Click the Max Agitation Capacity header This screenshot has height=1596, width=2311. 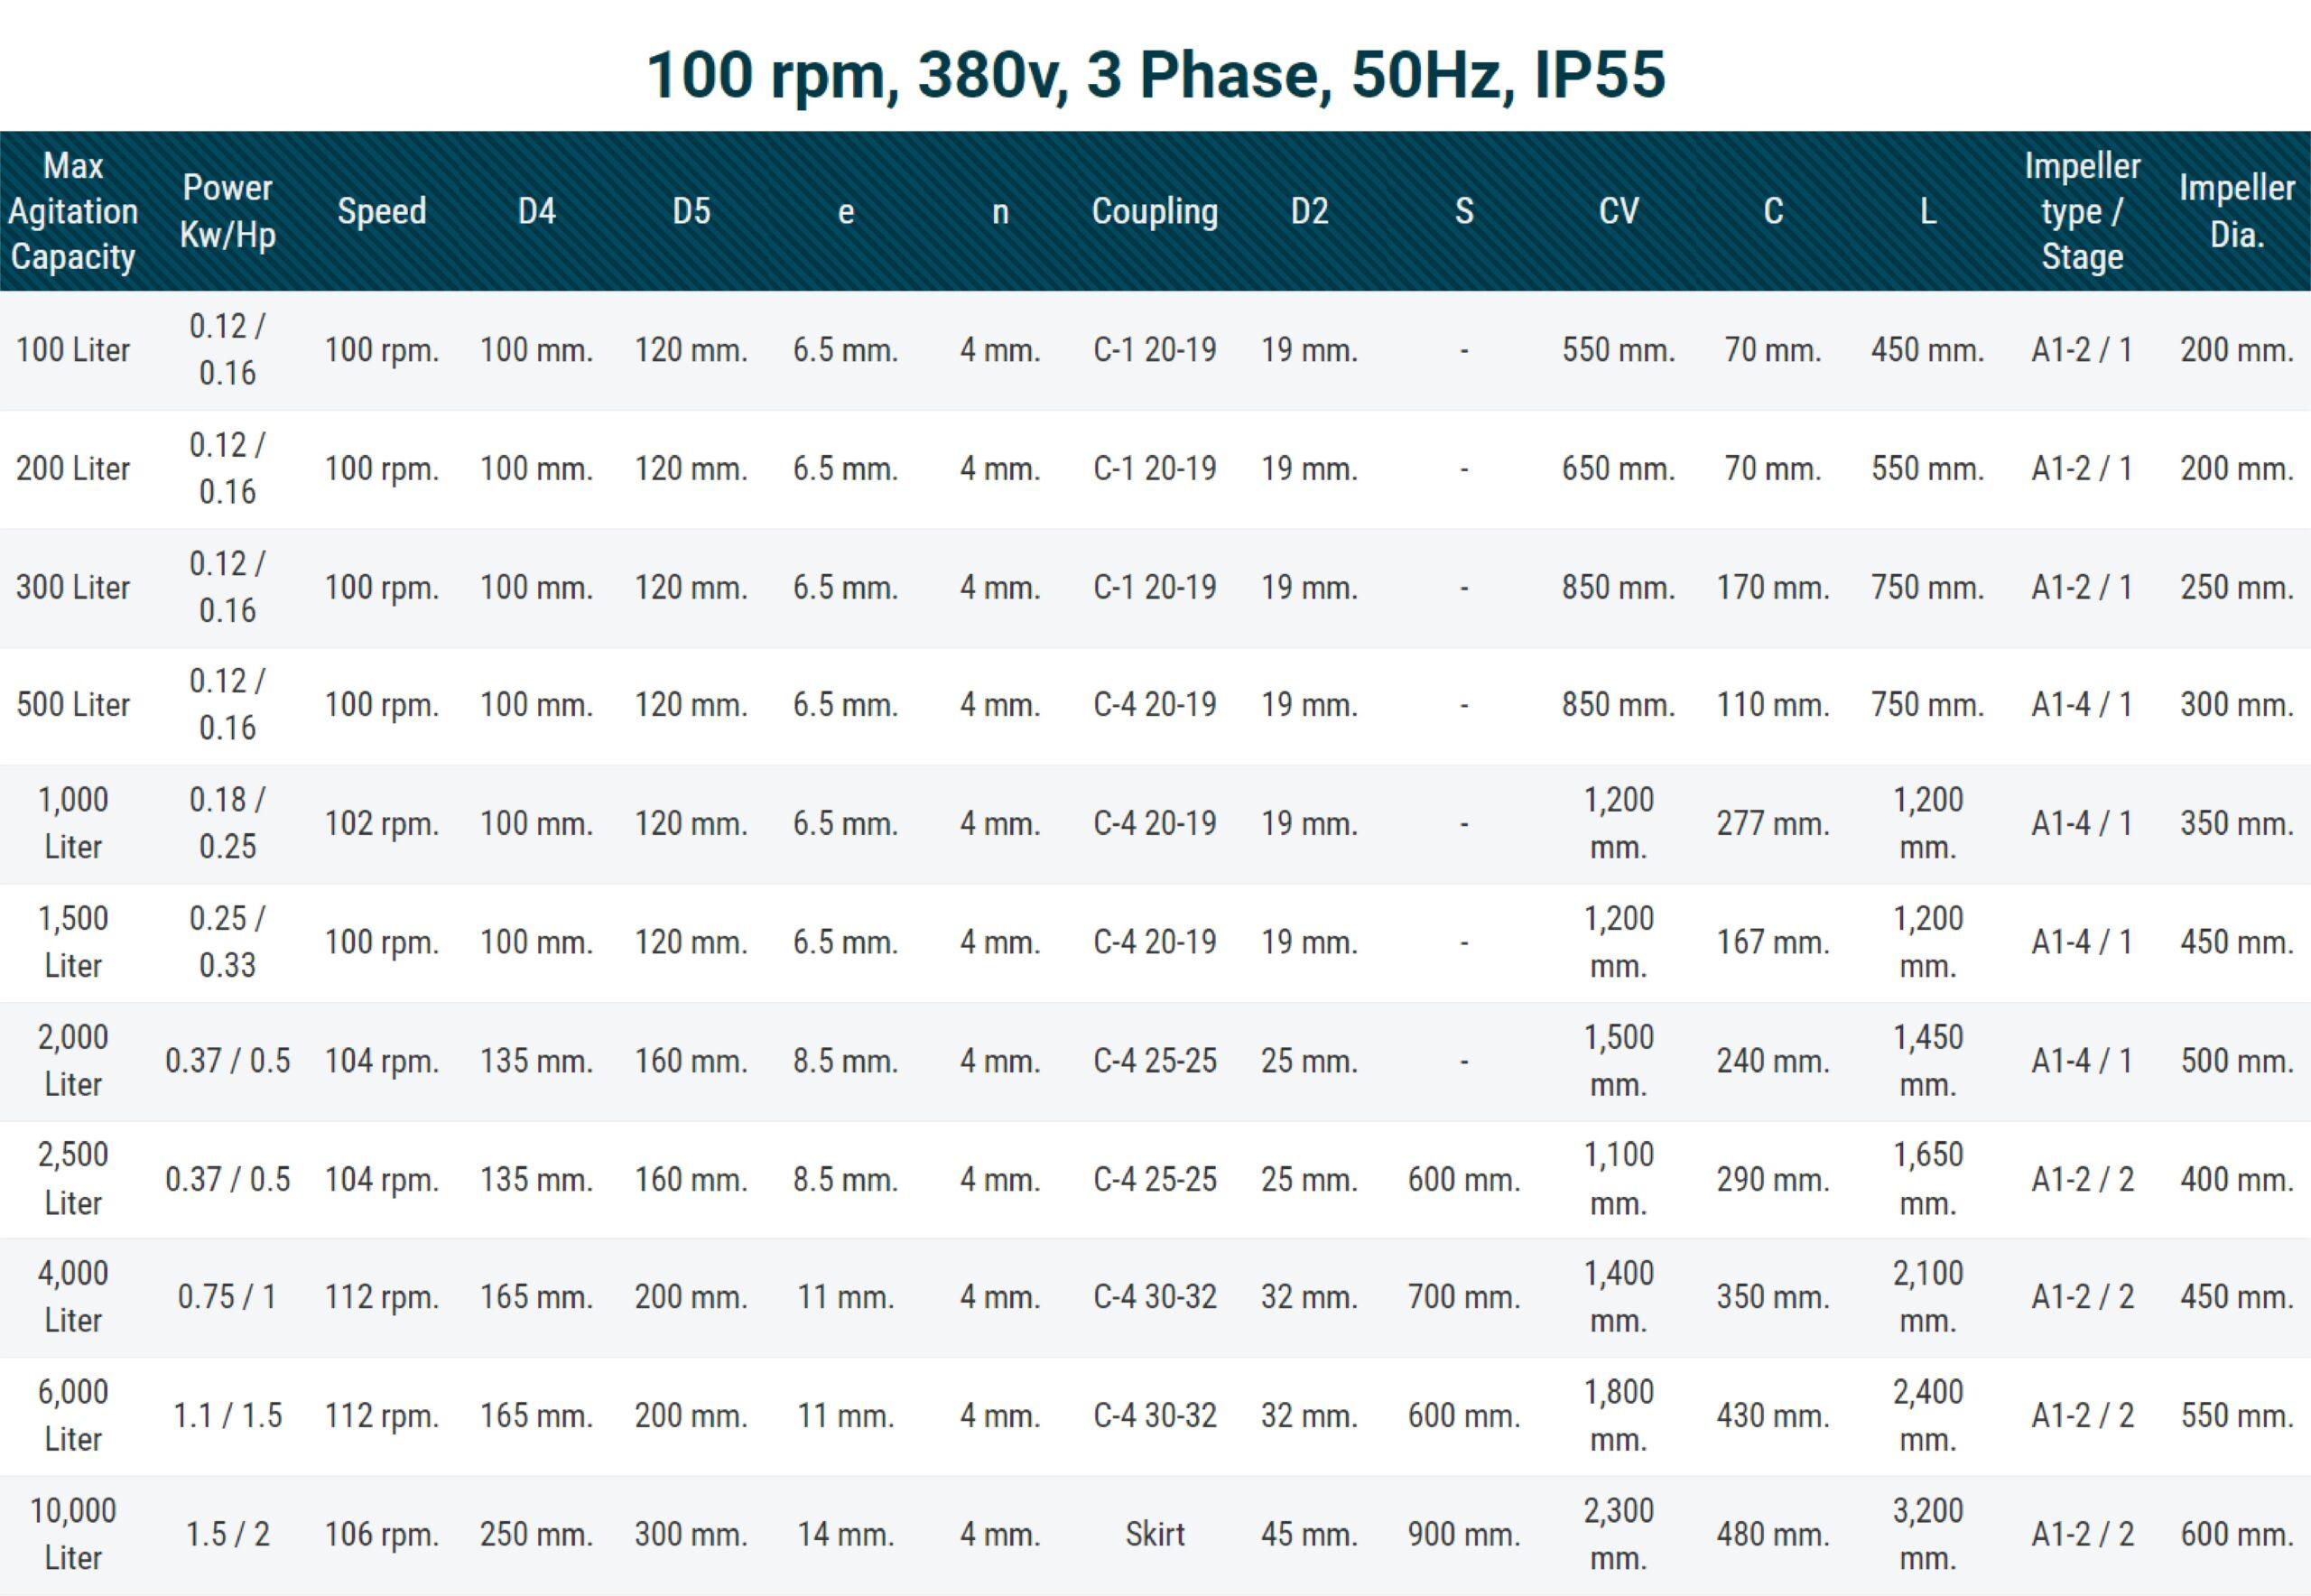(73, 211)
